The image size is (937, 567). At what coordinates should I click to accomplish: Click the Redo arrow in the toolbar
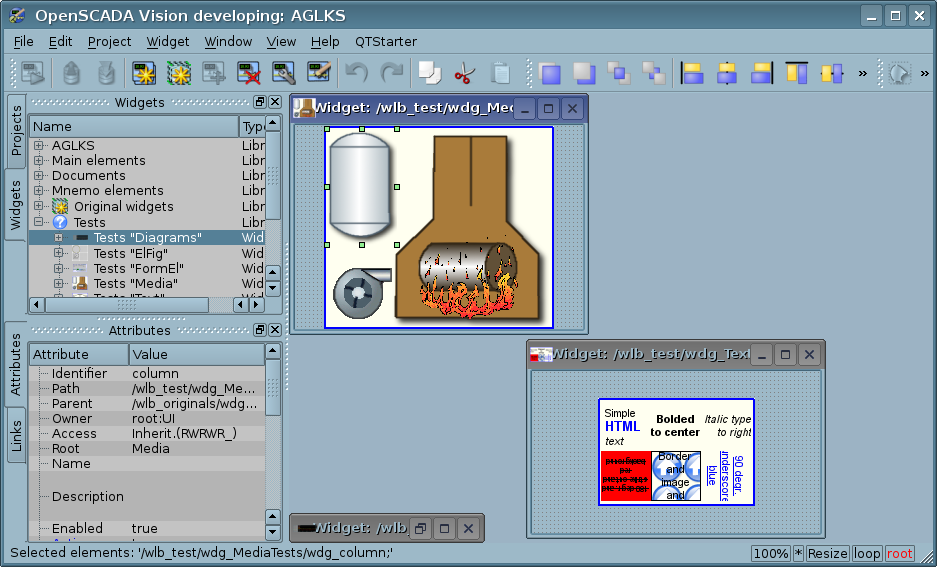click(x=391, y=73)
